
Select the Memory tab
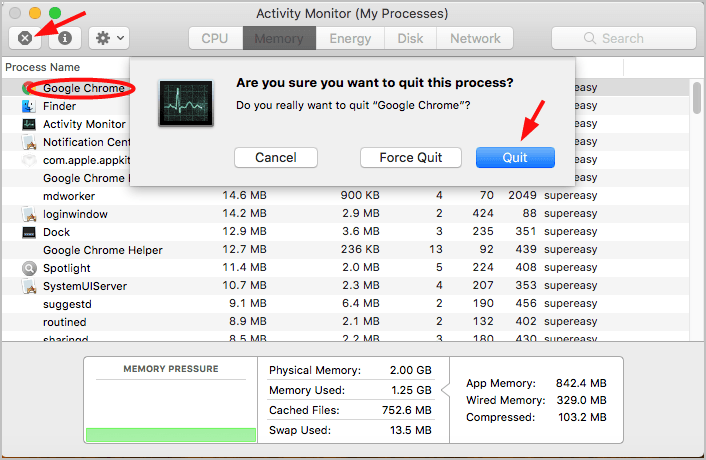pyautogui.click(x=279, y=38)
